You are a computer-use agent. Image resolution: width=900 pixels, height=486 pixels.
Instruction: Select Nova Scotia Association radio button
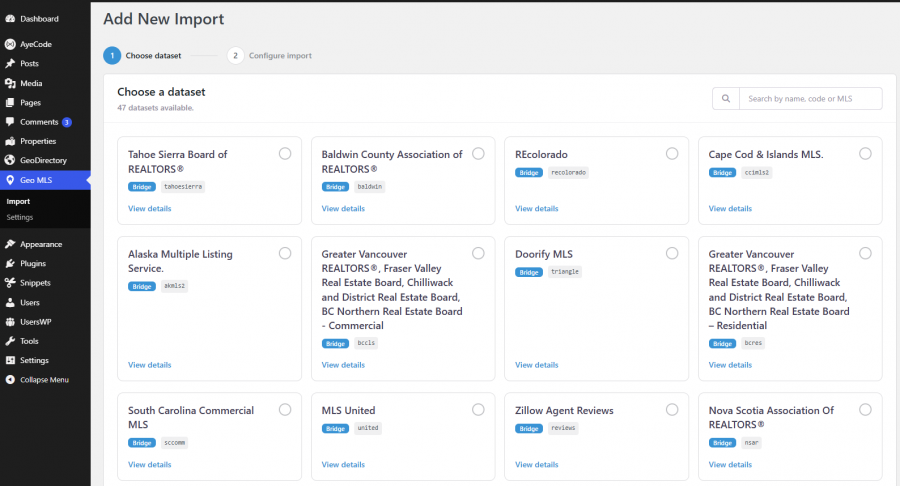[866, 410]
